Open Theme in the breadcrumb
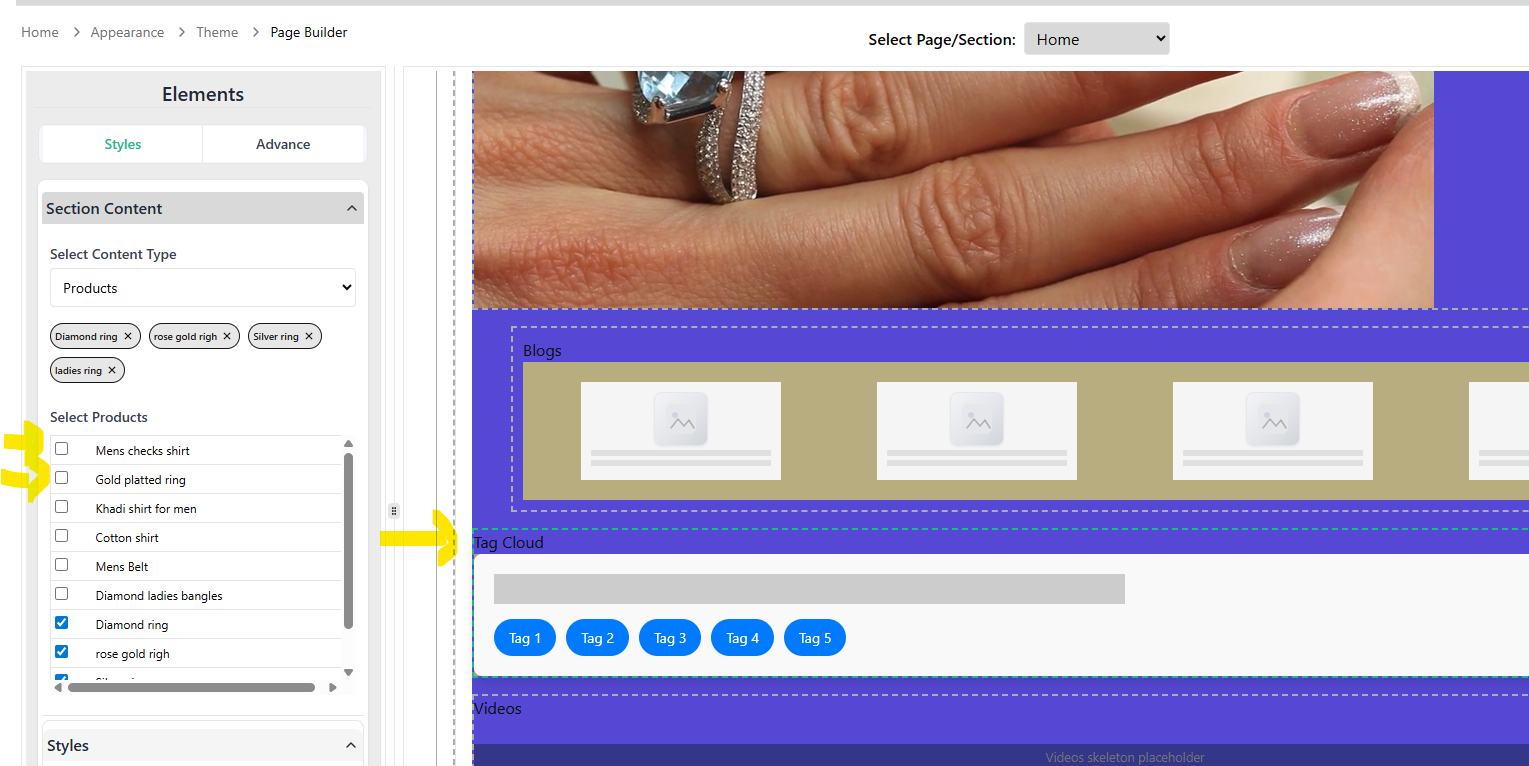 coord(217,32)
